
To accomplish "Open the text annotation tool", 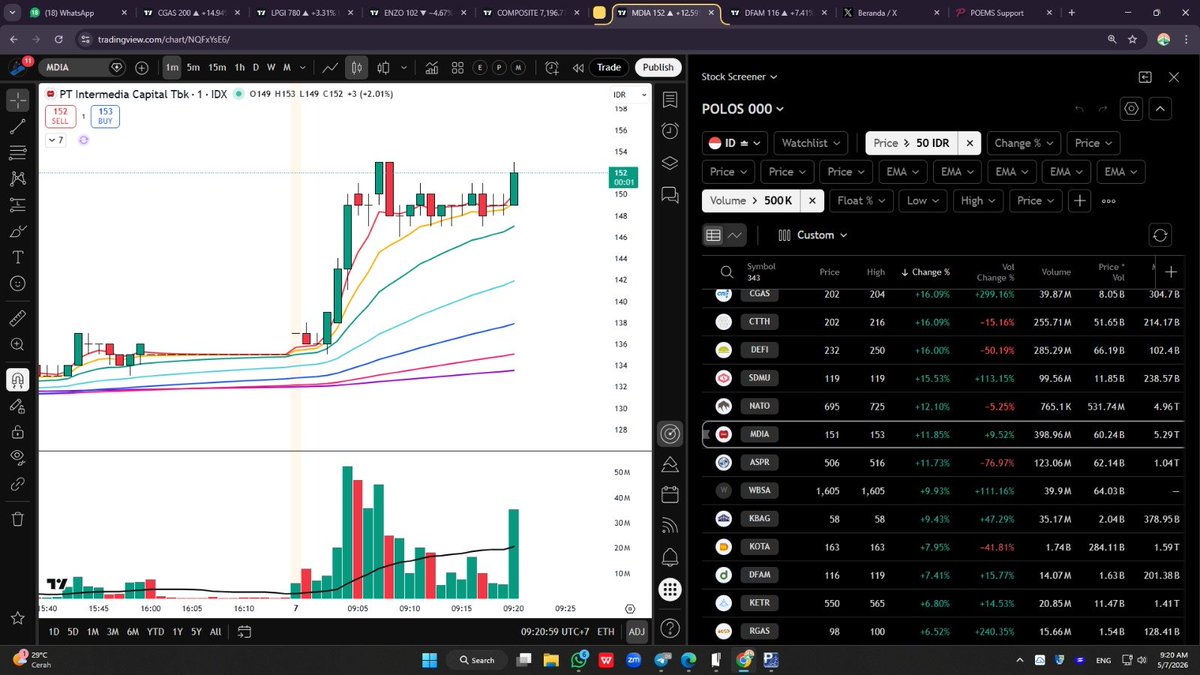I will pos(17,257).
